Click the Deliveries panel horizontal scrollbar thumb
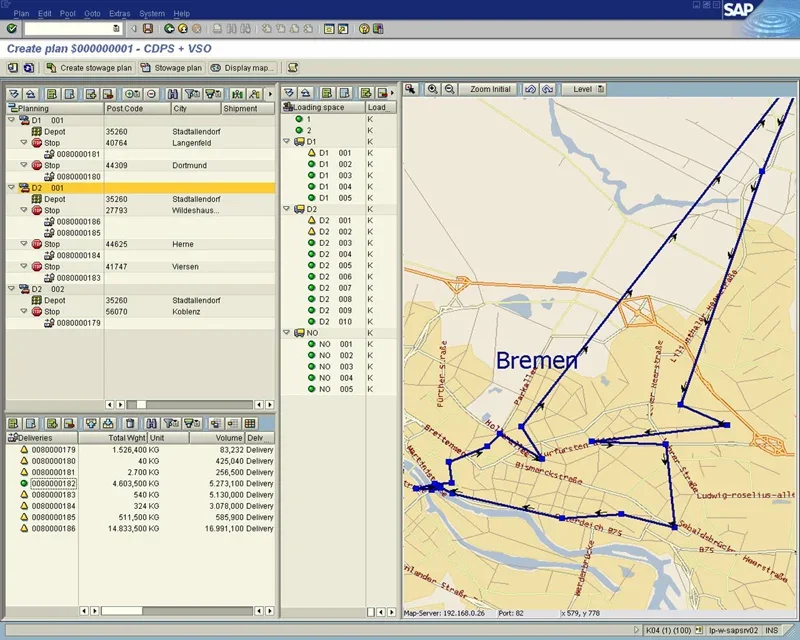This screenshot has width=800, height=640. 120,610
